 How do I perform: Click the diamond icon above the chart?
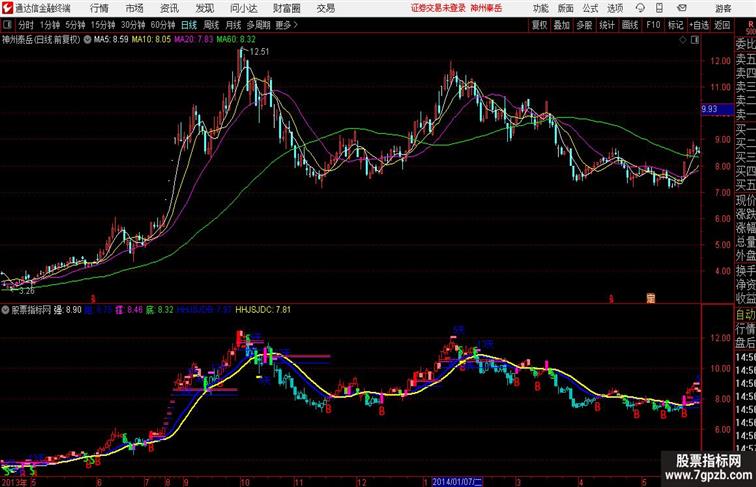tap(683, 41)
